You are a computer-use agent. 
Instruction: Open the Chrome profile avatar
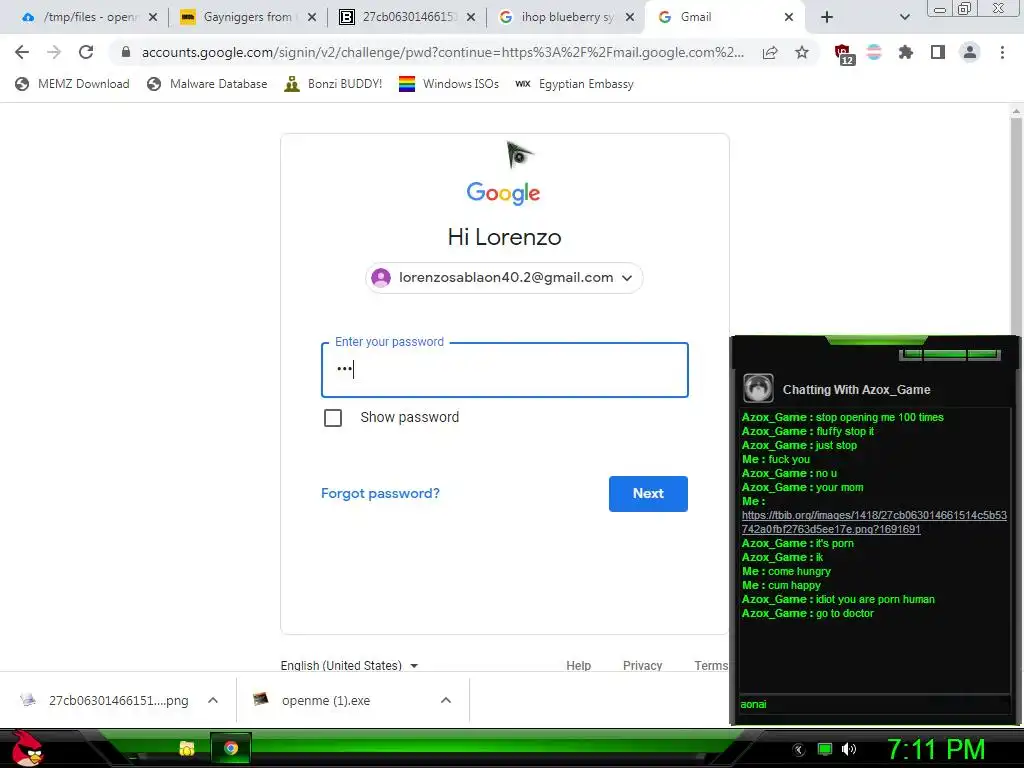pos(970,52)
